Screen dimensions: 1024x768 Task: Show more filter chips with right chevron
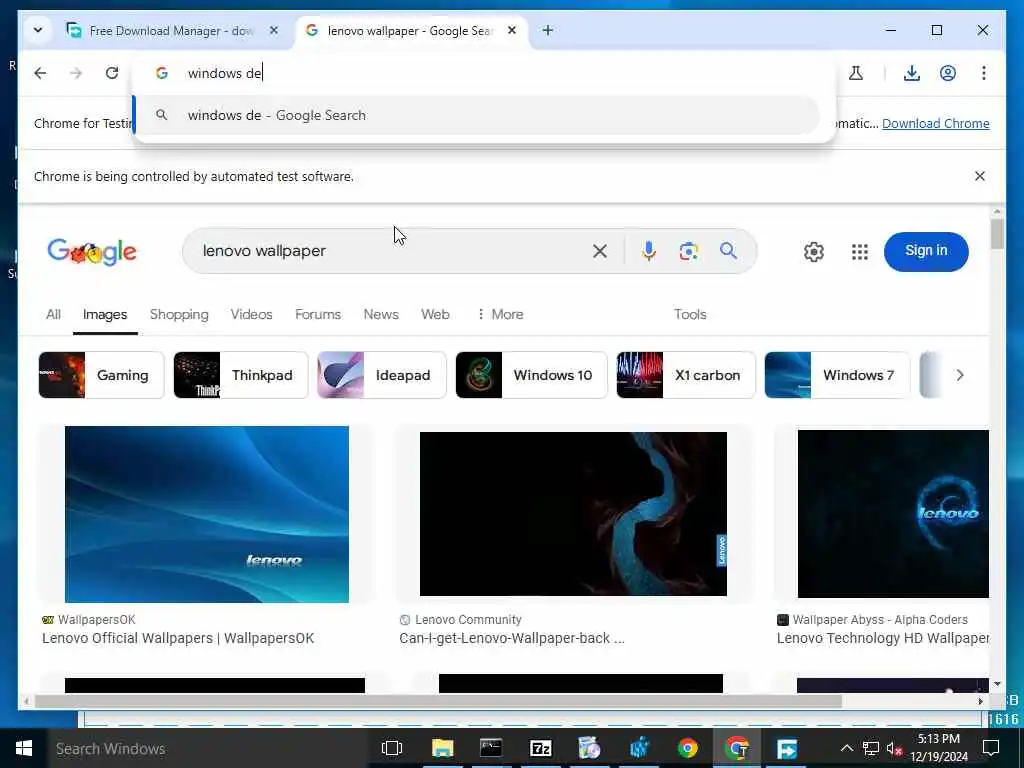pos(959,375)
